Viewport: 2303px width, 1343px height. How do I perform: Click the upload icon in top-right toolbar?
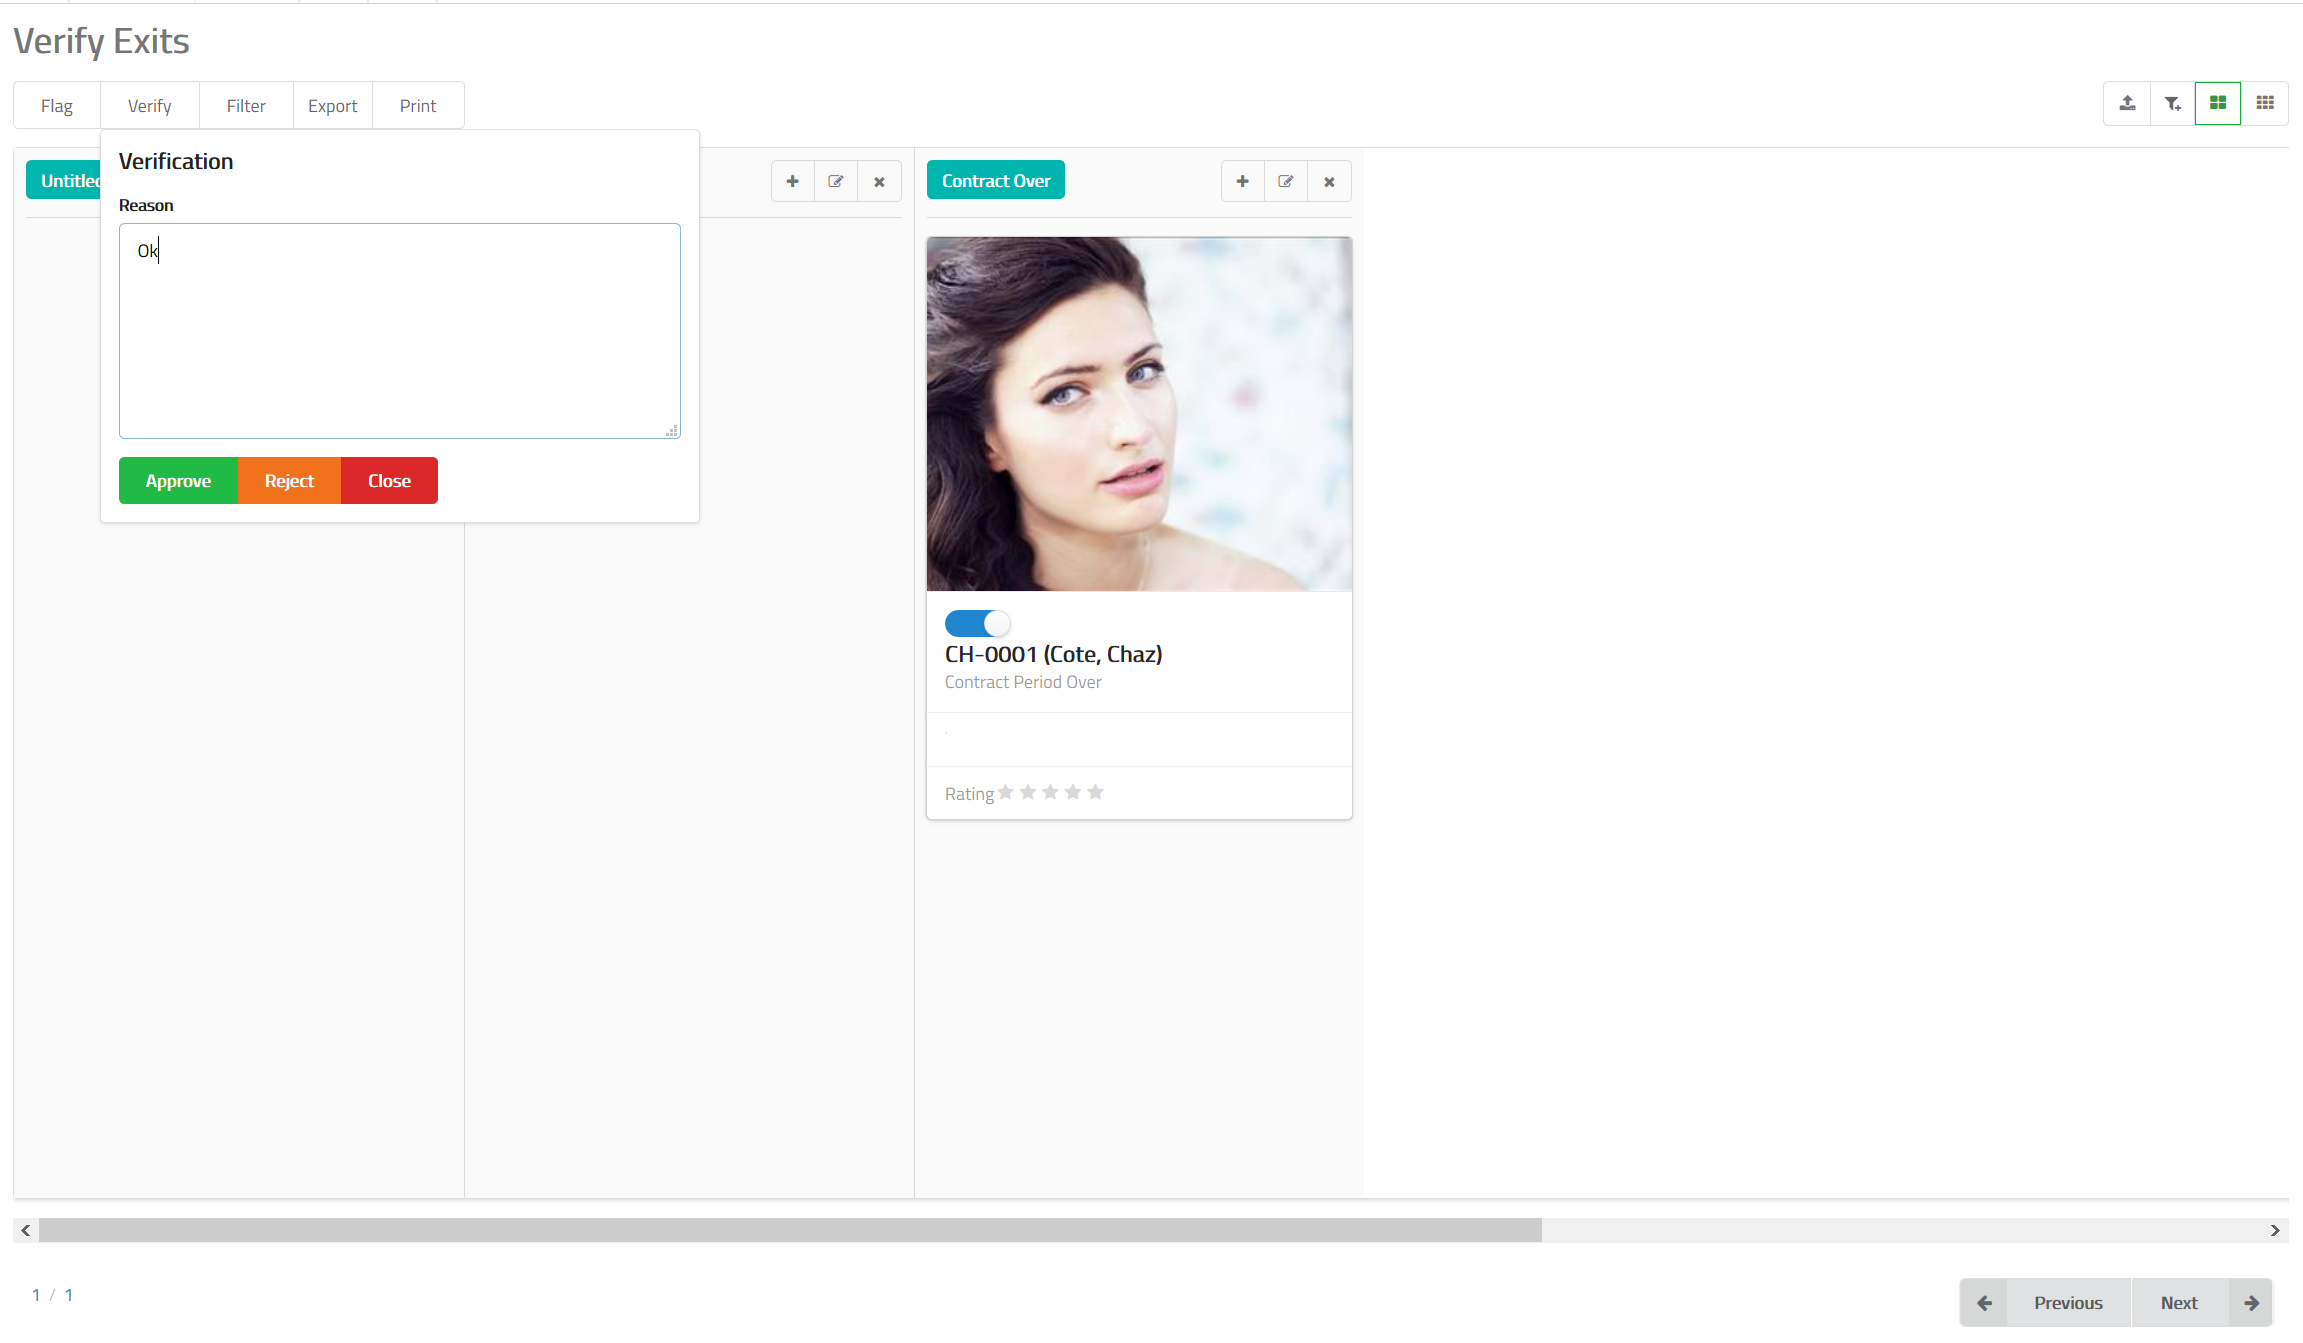point(2127,103)
